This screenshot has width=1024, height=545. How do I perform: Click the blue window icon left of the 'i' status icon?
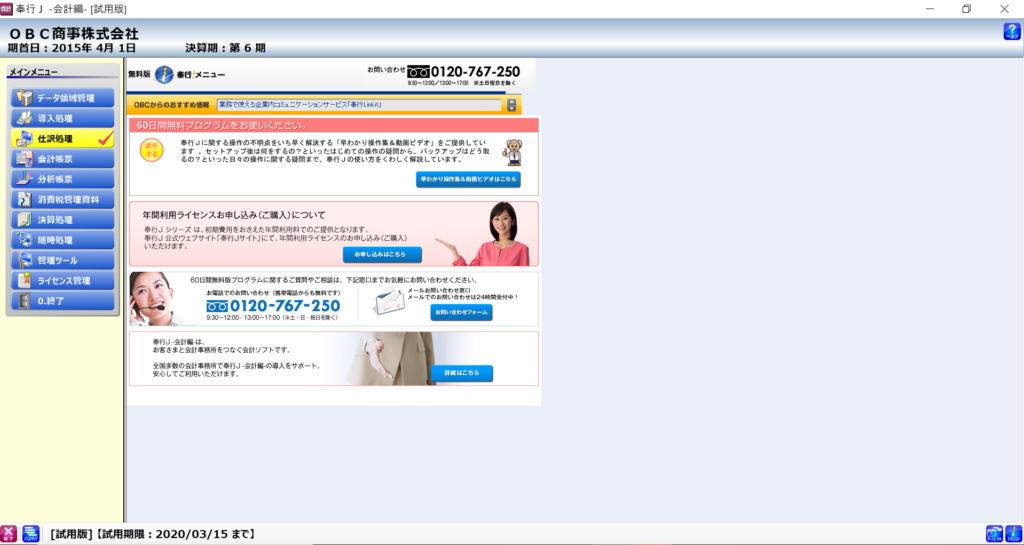coord(994,534)
